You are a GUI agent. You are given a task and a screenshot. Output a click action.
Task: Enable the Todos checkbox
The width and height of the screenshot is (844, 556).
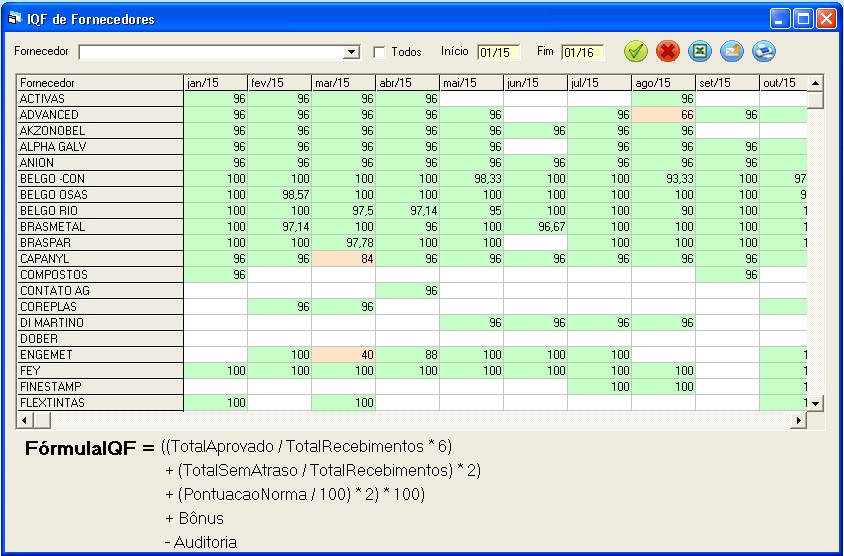coord(379,52)
